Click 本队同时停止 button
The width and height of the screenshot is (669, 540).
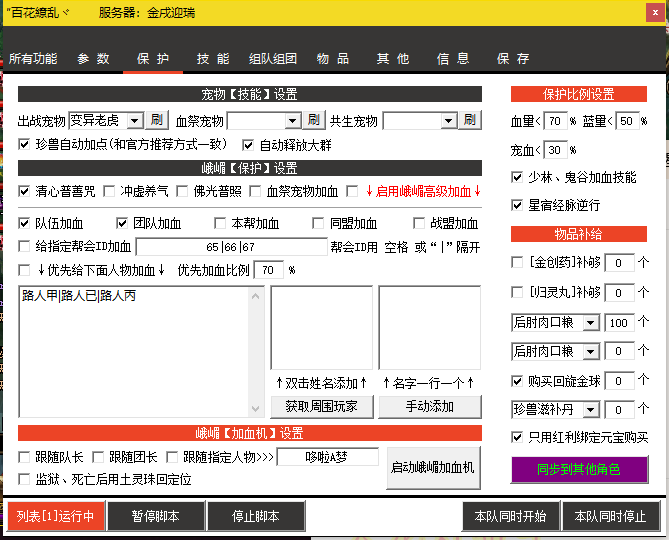[x=611, y=516]
